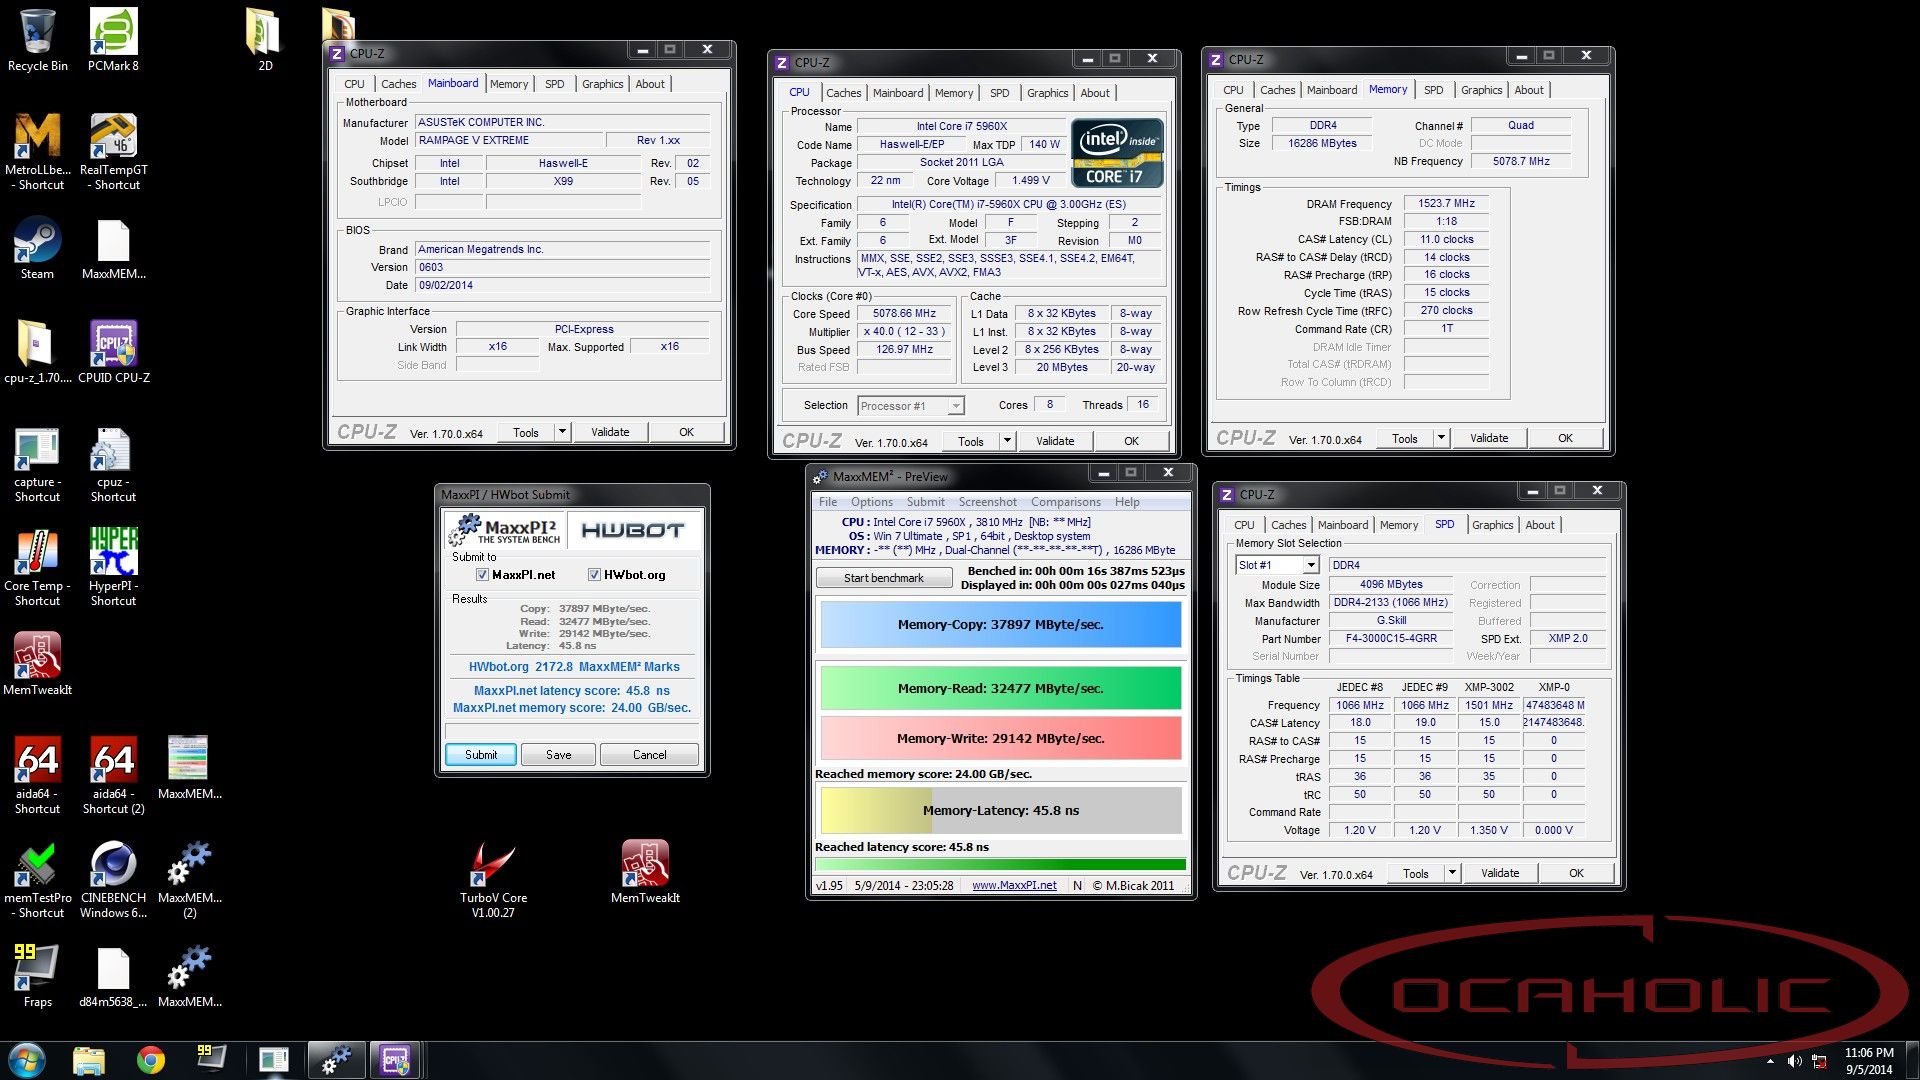Launch the aida64 - Shortcut icon
Image resolution: width=1920 pixels, height=1080 pixels.
coord(37,775)
